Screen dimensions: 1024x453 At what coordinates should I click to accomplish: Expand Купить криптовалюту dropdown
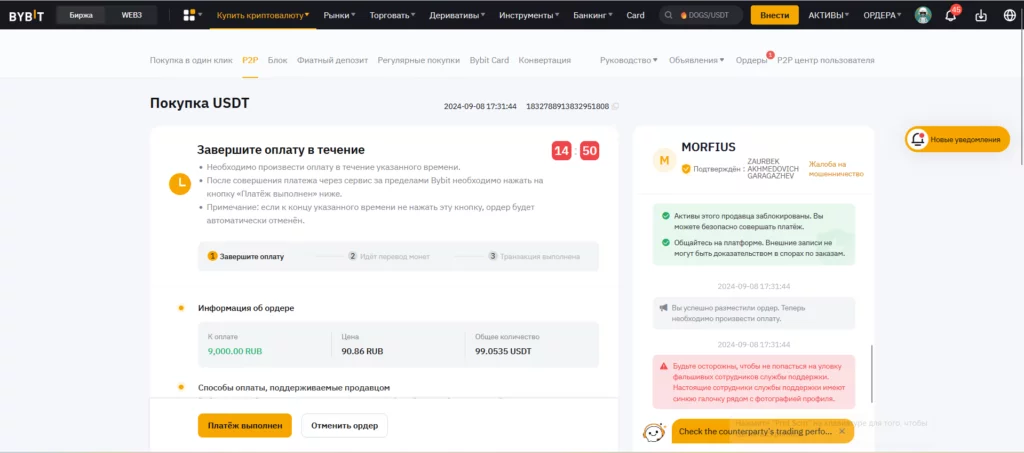tap(263, 15)
